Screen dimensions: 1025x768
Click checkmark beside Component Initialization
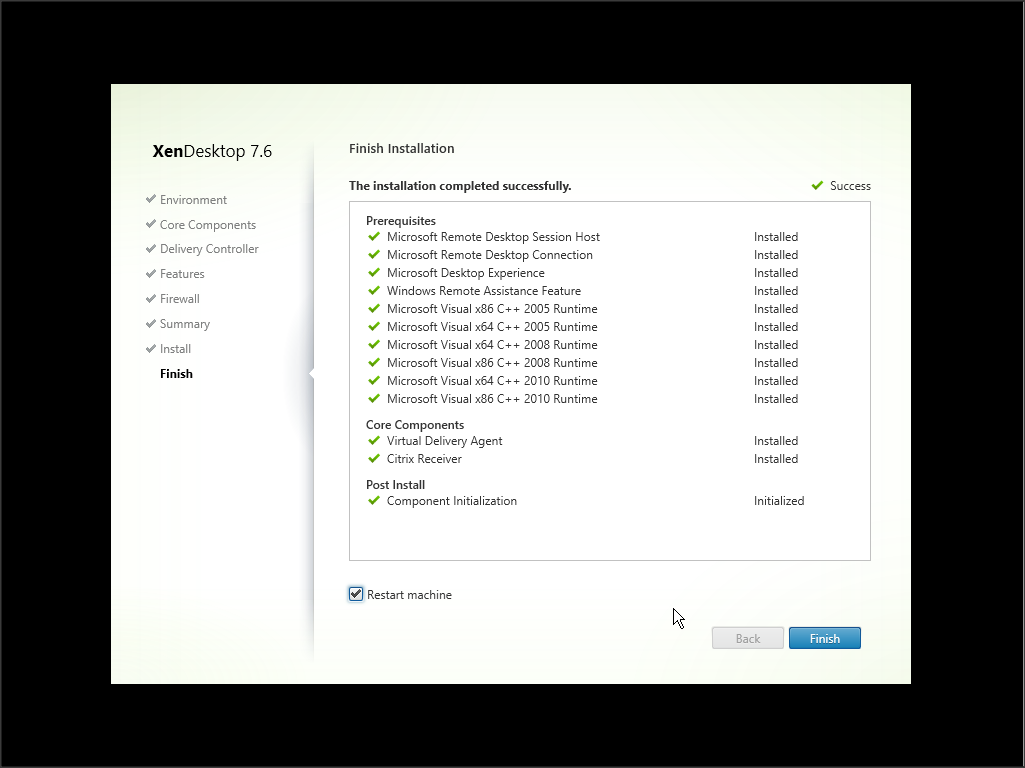(x=374, y=501)
